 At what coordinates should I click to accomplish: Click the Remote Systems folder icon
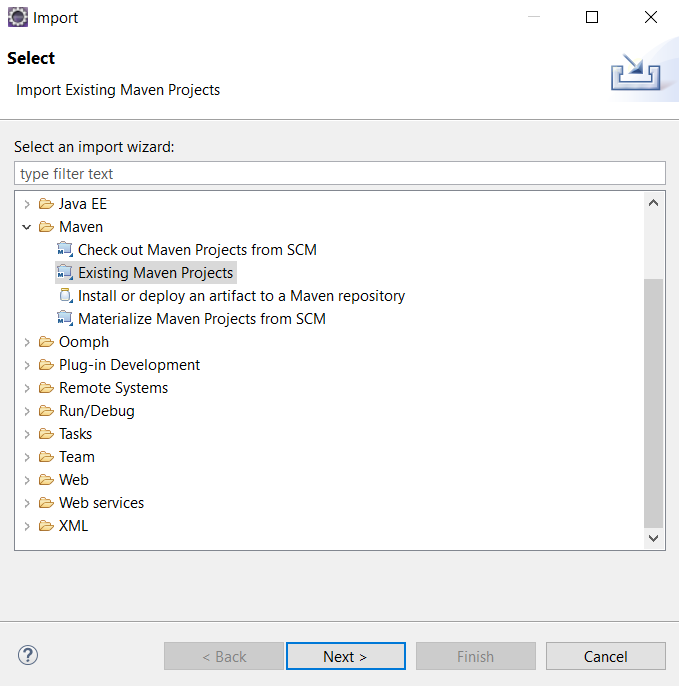coord(46,388)
